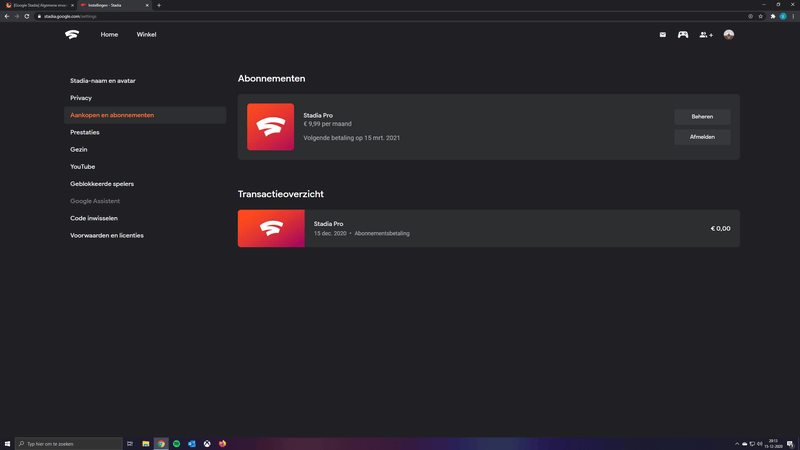Click the address bar URL field
The image size is (800, 450).
click(x=398, y=16)
